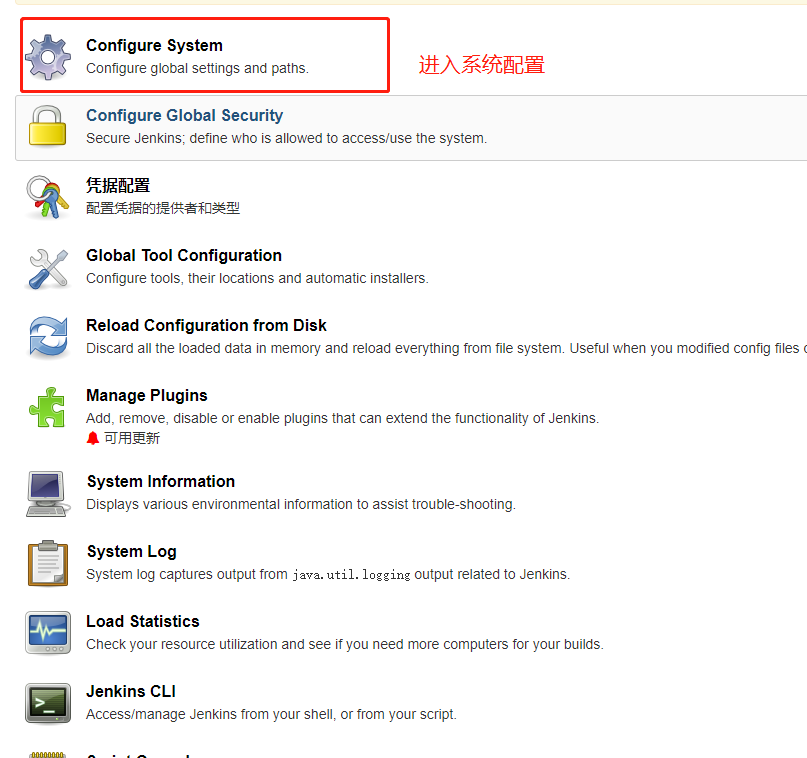
Task: Open Configure Global Security
Action: (x=184, y=115)
